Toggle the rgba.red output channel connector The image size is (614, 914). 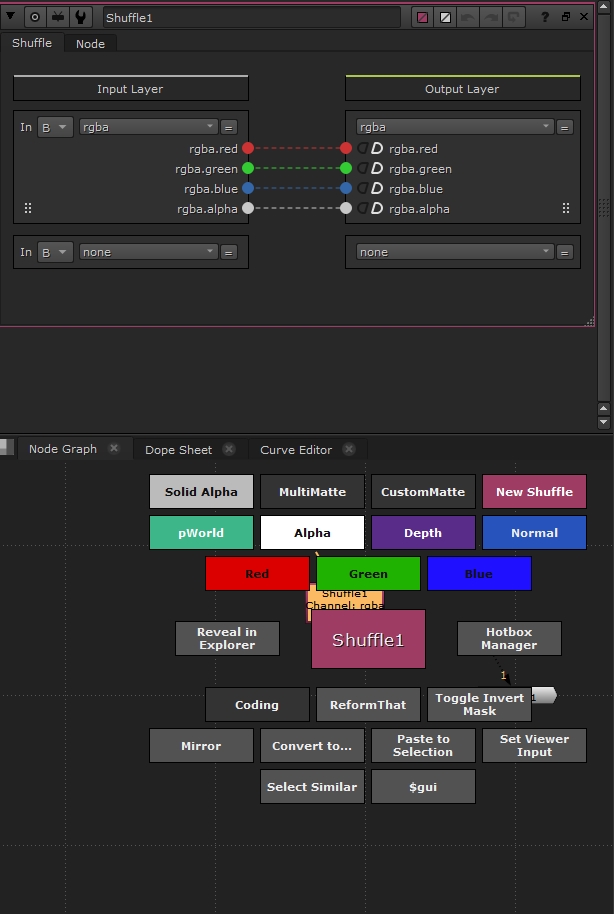click(x=346, y=148)
